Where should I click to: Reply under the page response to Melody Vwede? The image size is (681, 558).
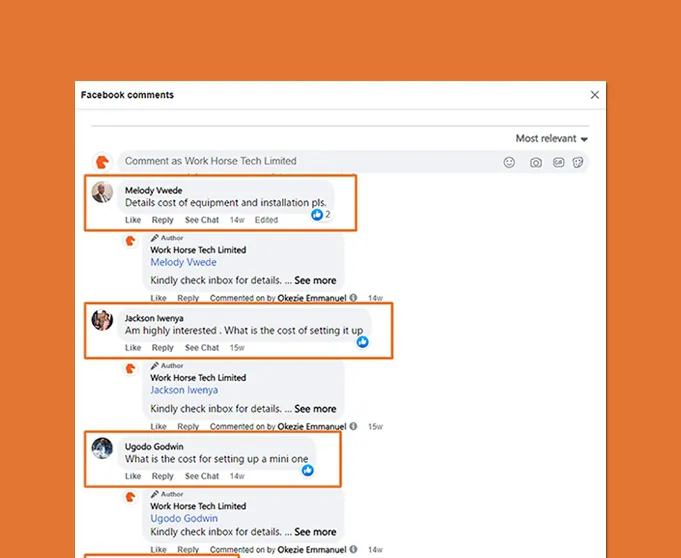(188, 298)
